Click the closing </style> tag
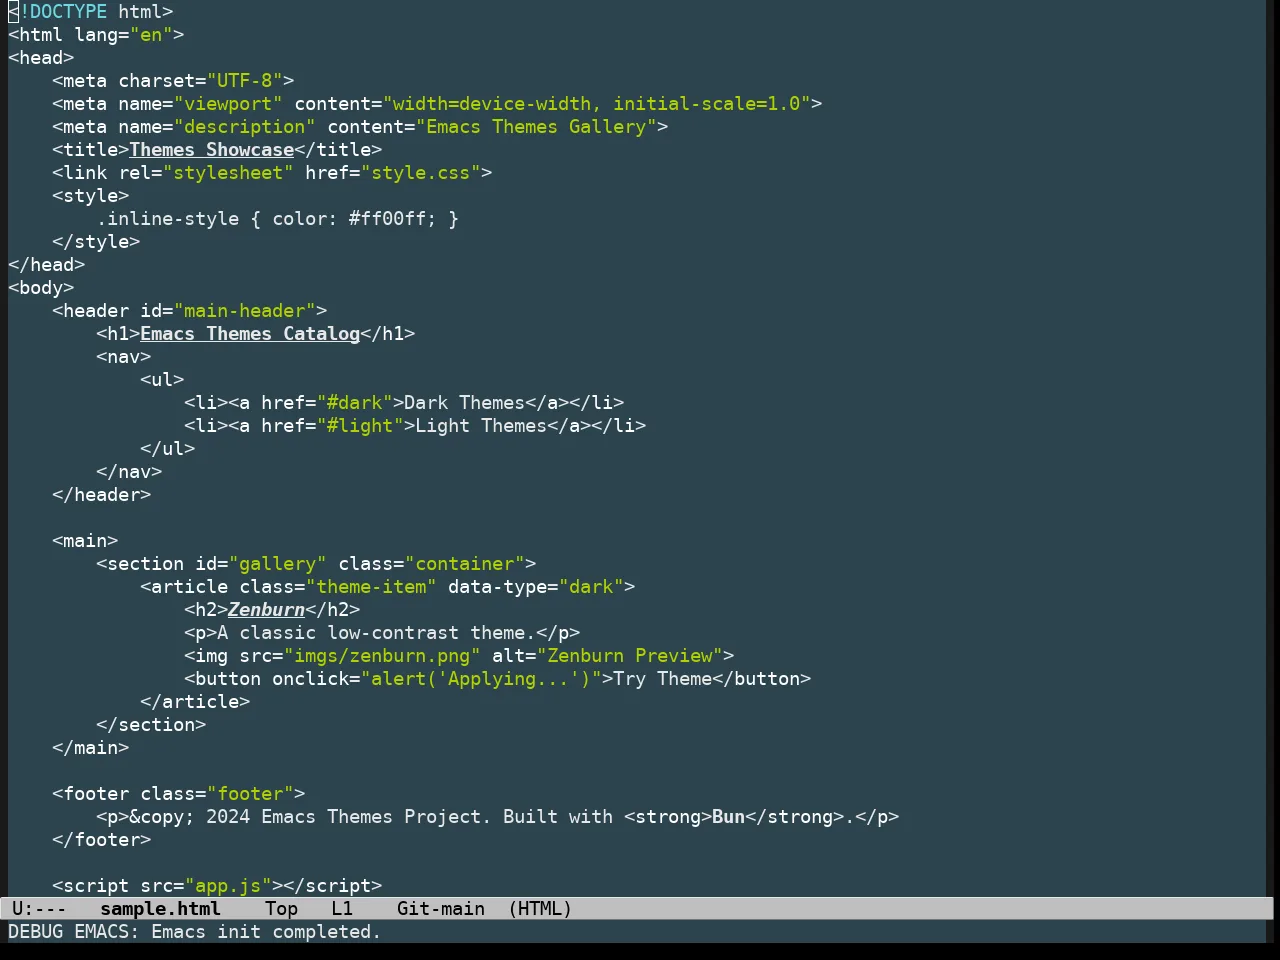The width and height of the screenshot is (1280, 960). [x=96, y=242]
